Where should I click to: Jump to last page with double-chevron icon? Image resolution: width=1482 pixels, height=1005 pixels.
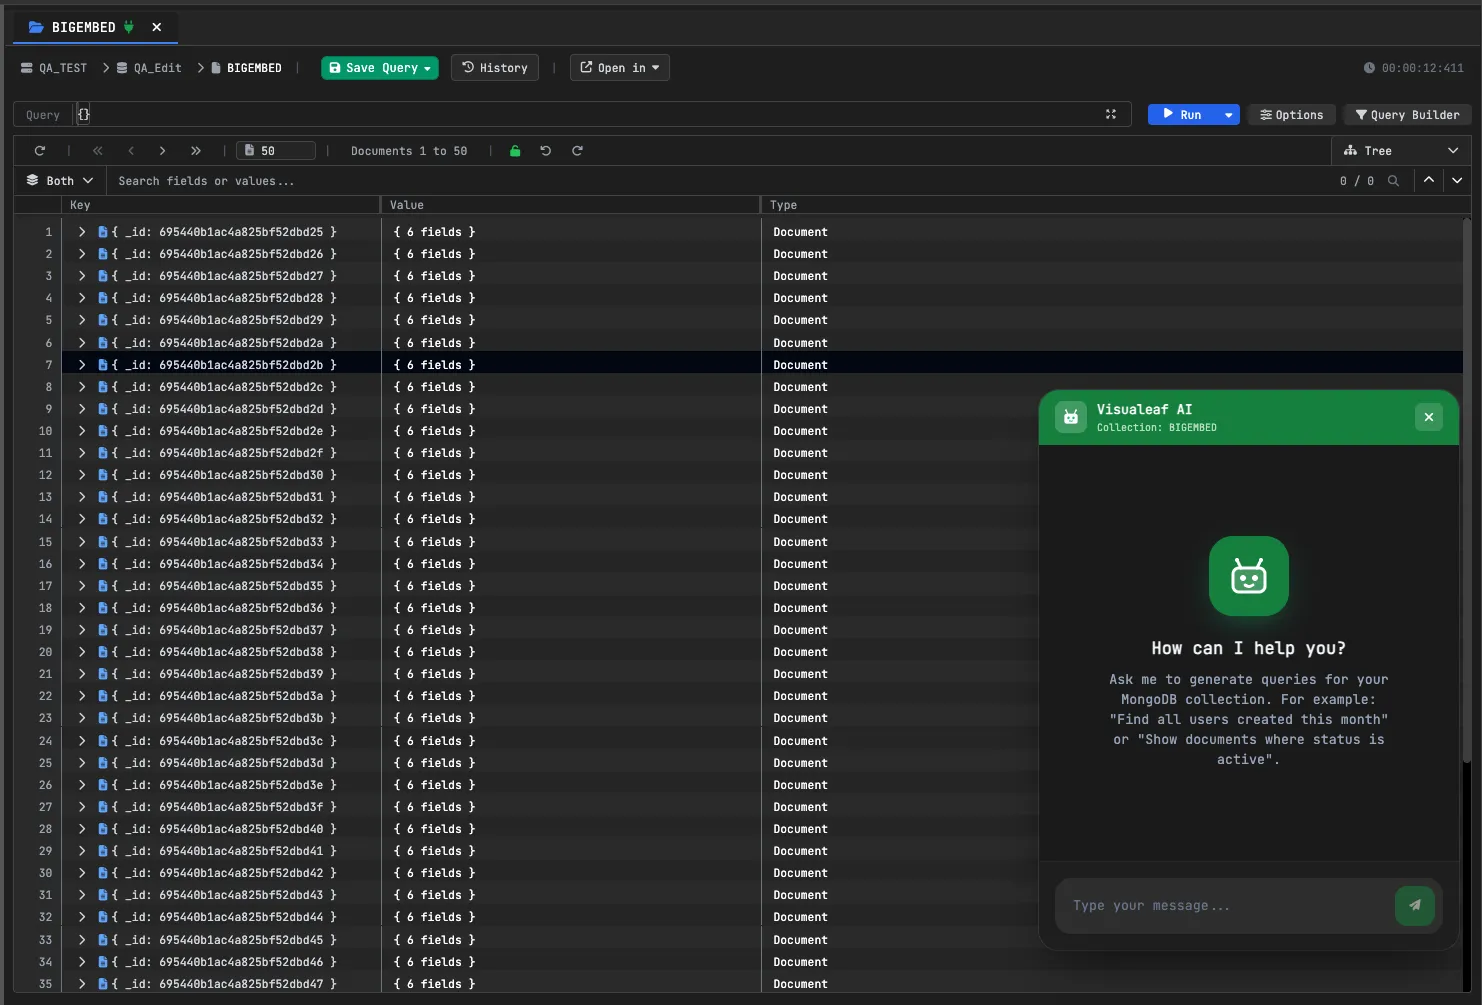196,150
